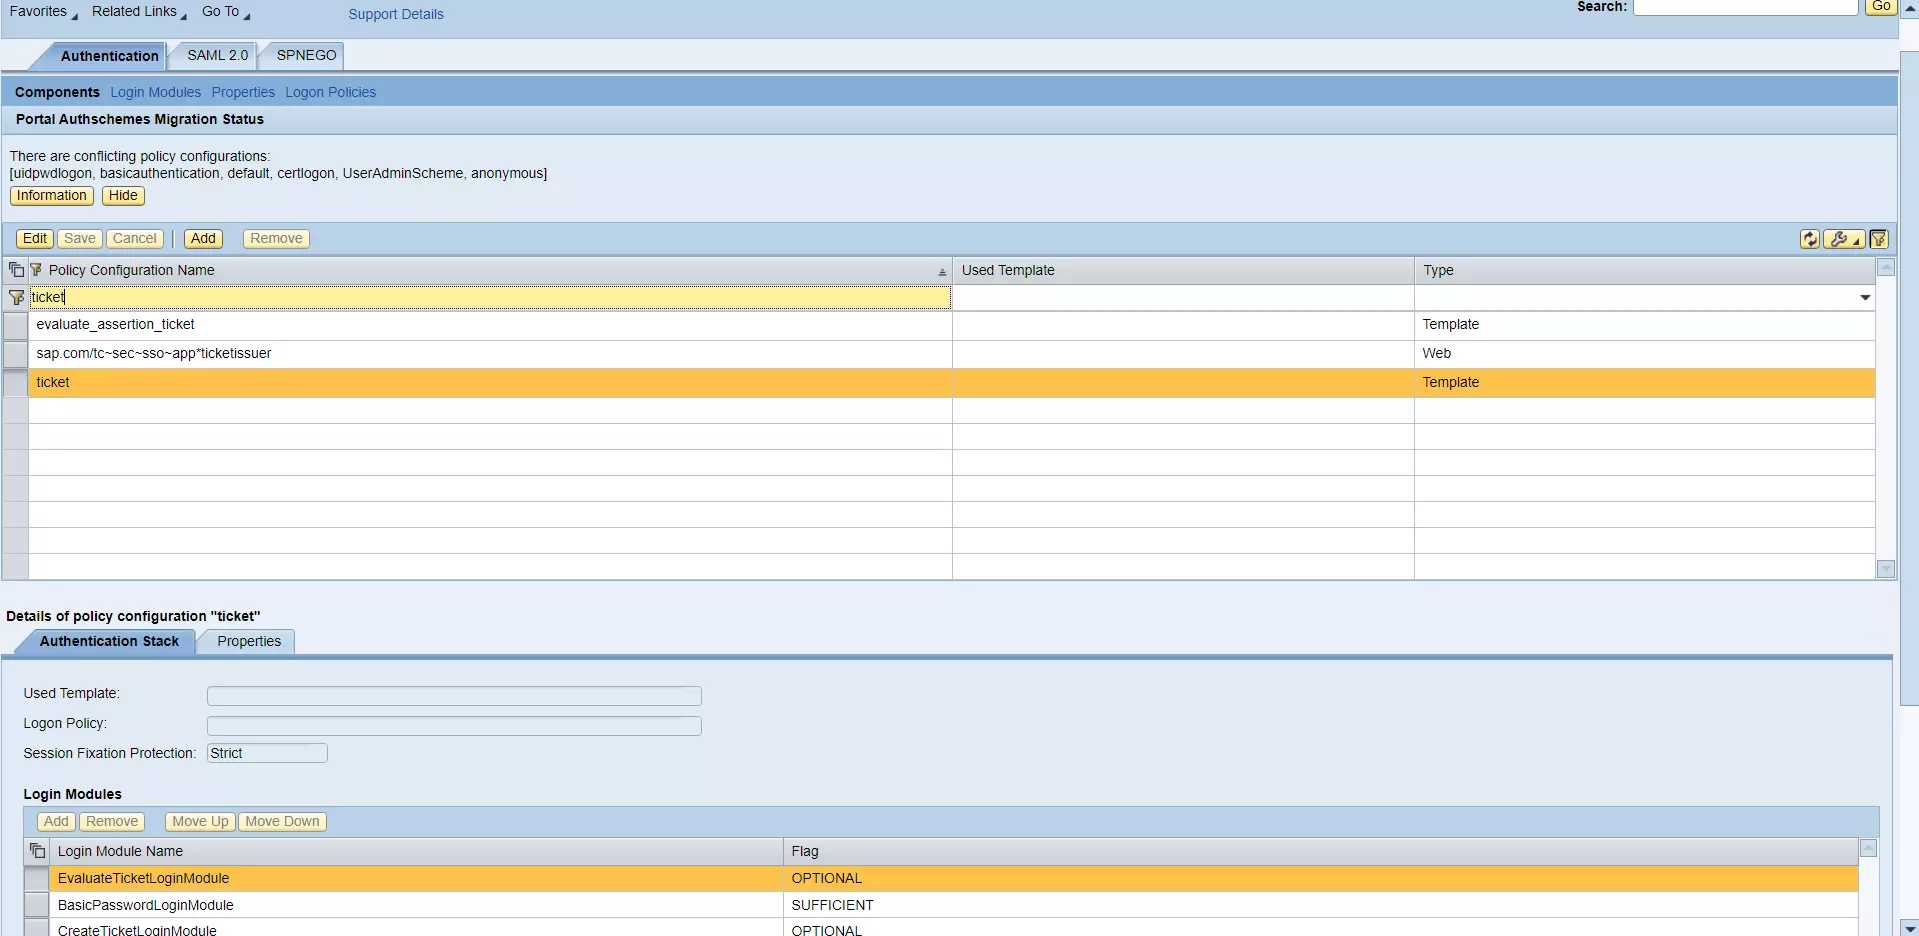Open the Type filter dropdown in the filter row
The width and height of the screenshot is (1919, 936).
click(x=1864, y=297)
